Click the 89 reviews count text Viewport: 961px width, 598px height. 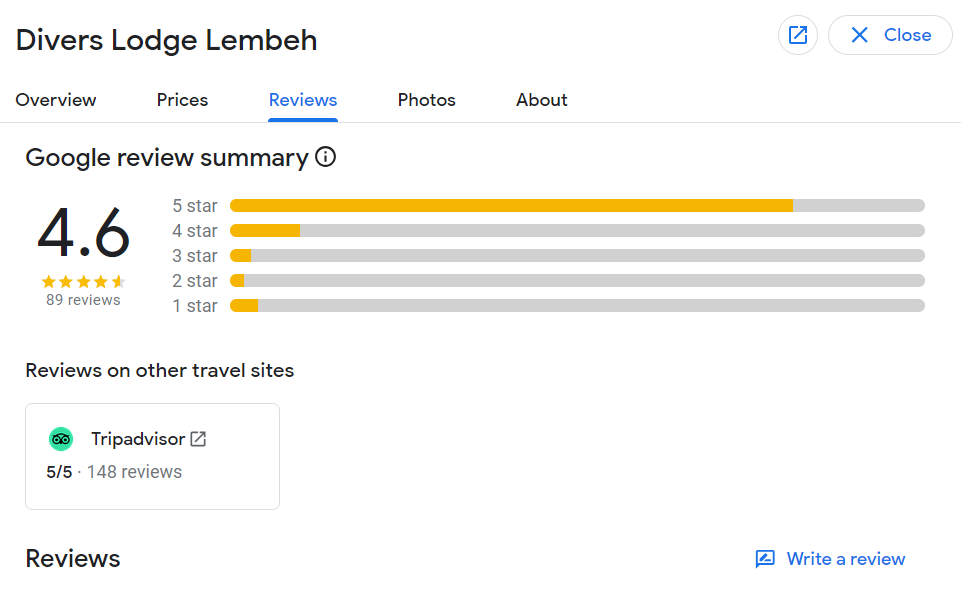83,300
